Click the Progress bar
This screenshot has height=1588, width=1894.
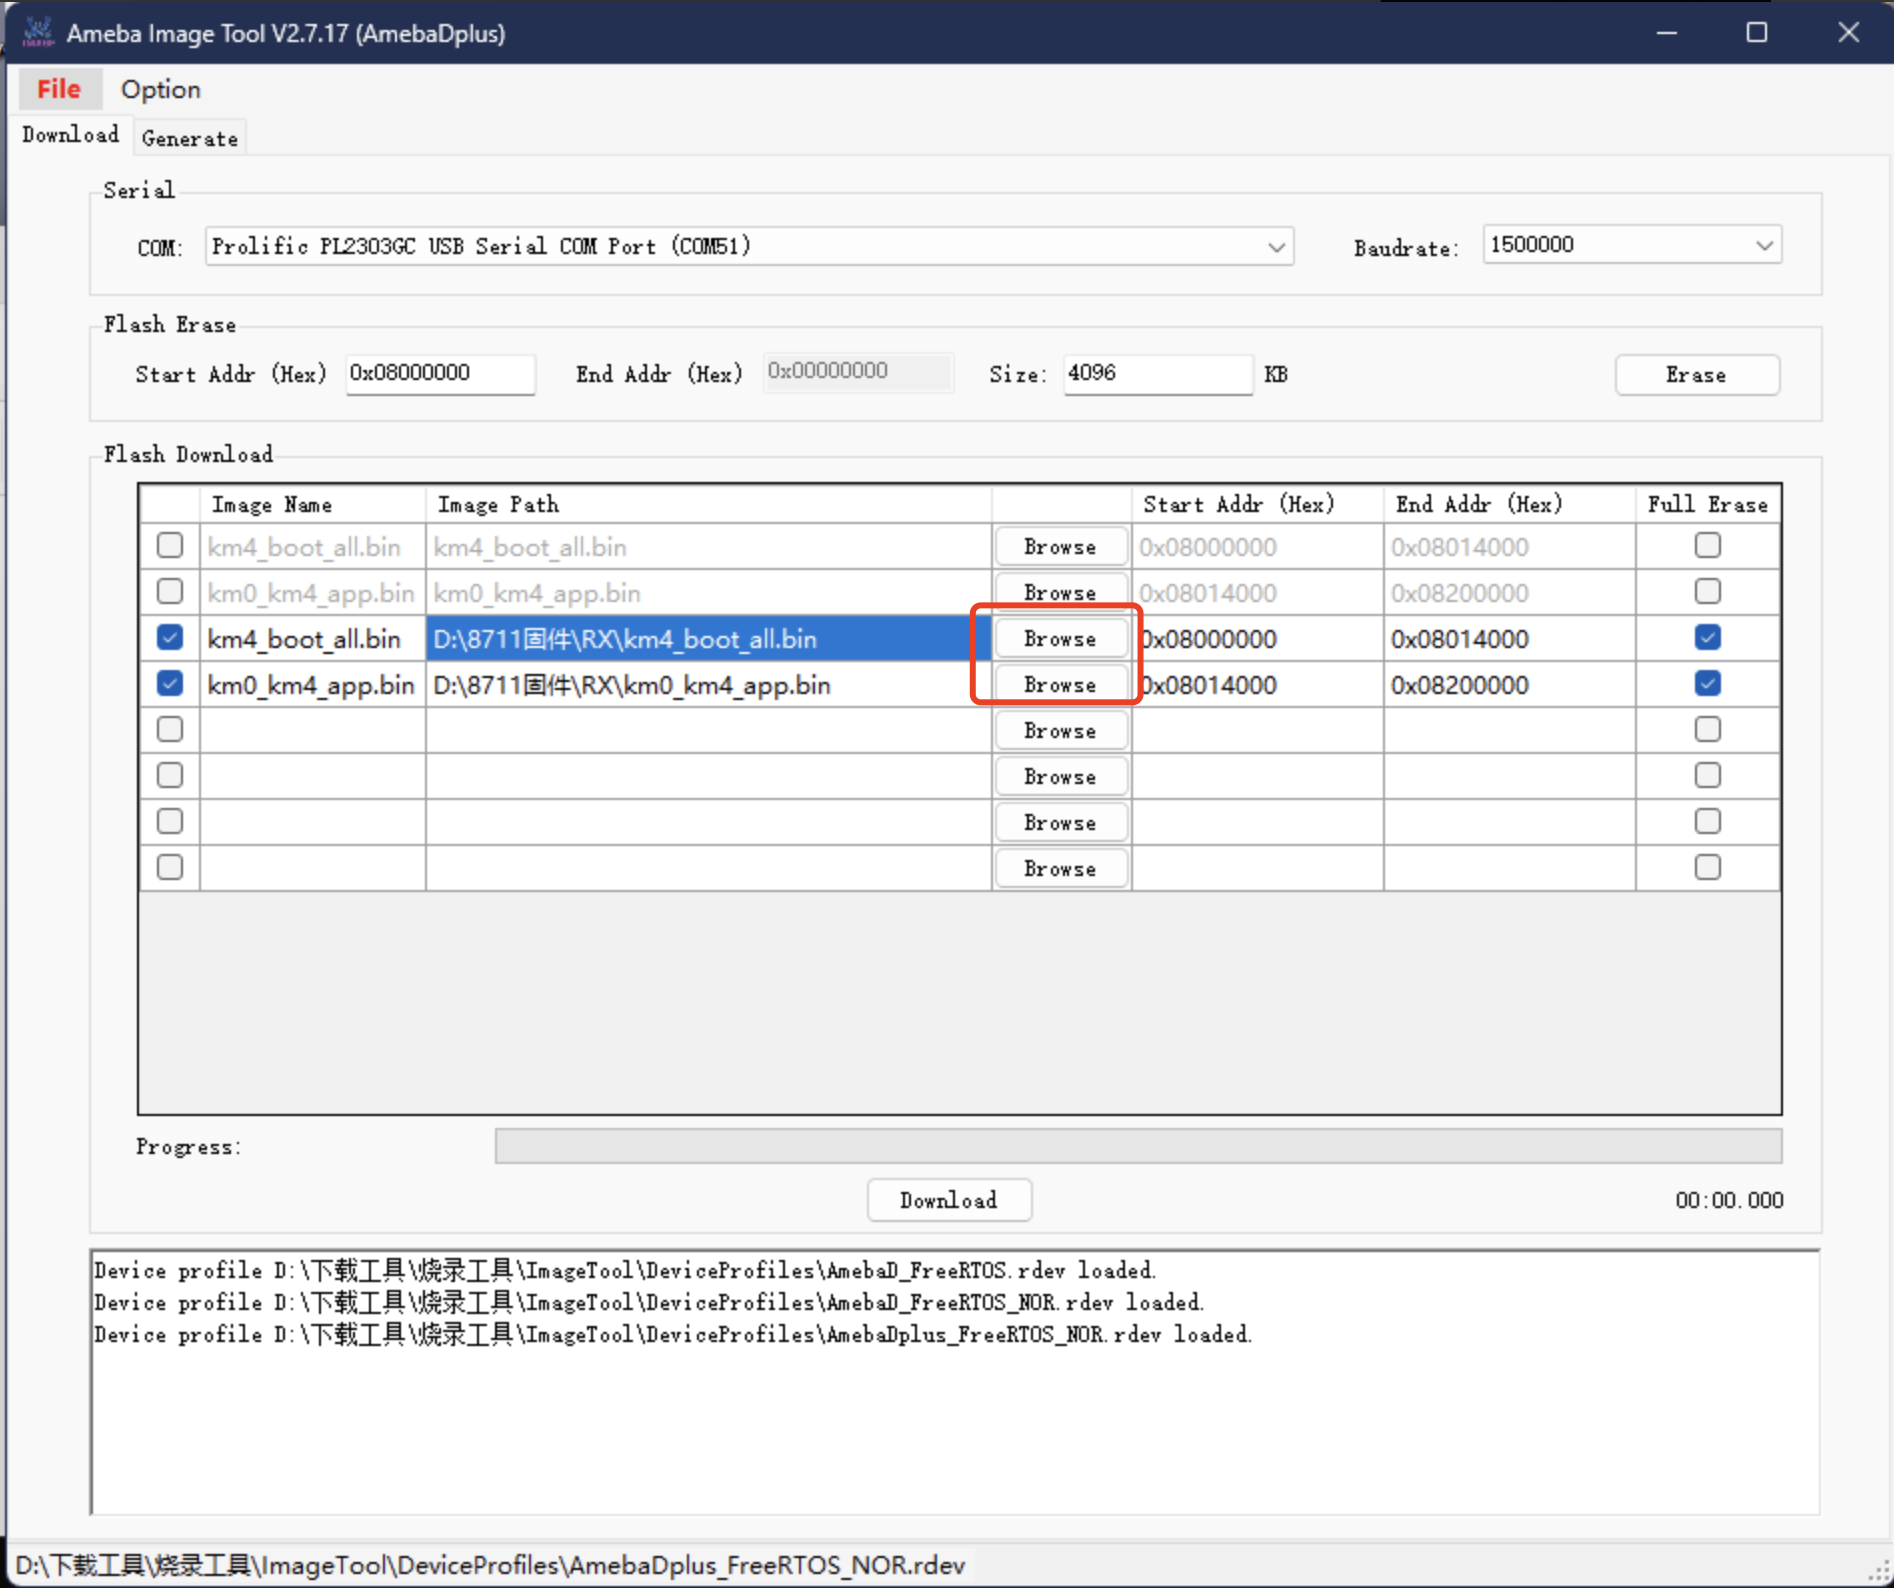point(1137,1146)
